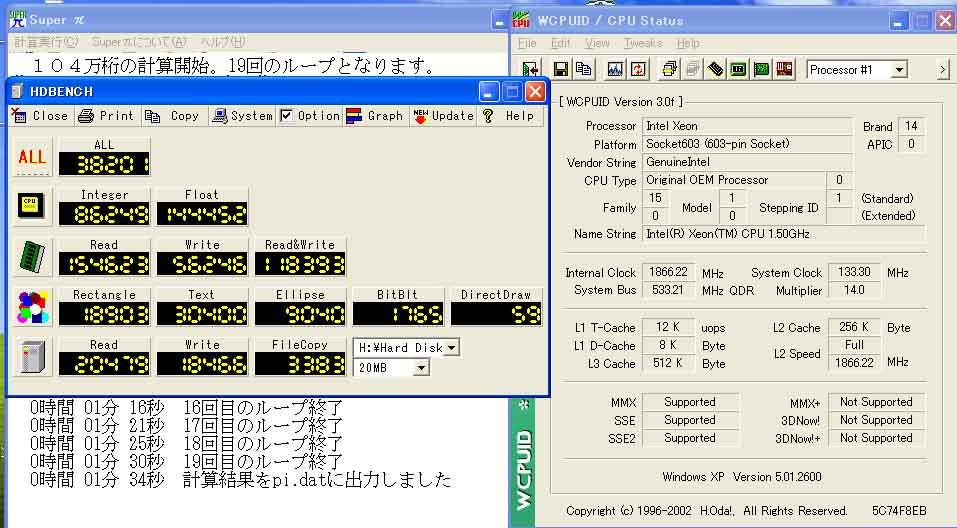
Task: Click the L3 Cache value 512 K
Action: pos(668,363)
